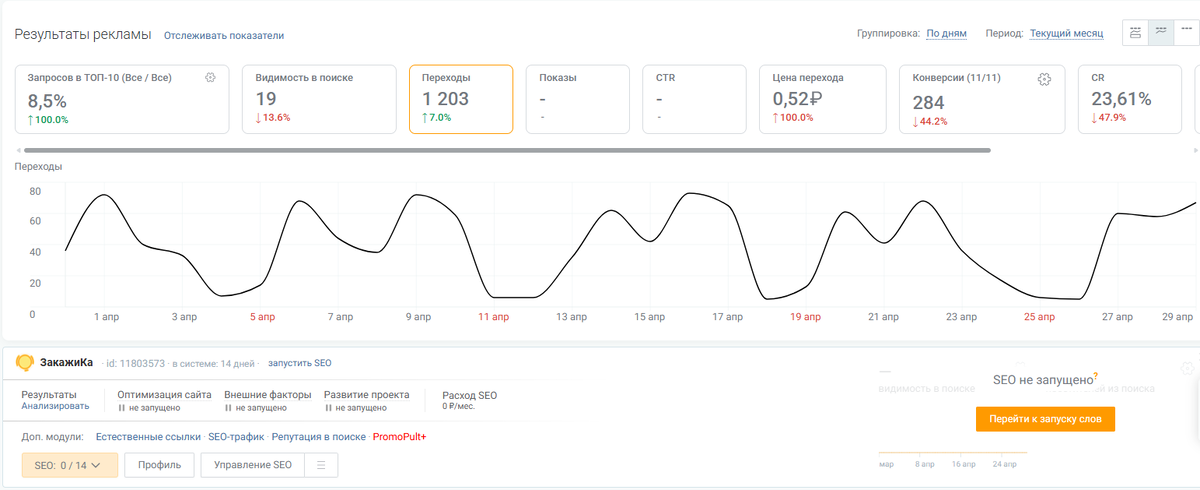Select the compact dashes view icon

point(1185,32)
